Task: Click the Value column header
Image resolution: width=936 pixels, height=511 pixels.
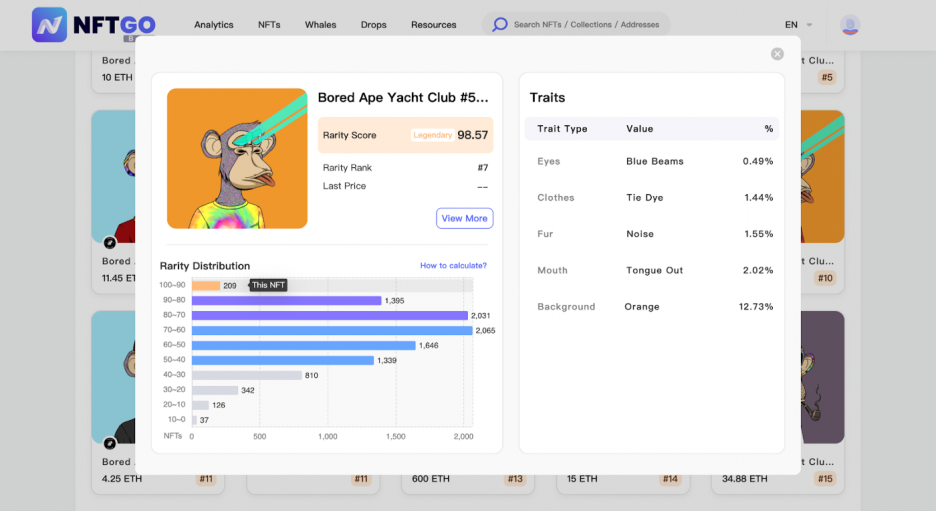Action: click(x=639, y=129)
